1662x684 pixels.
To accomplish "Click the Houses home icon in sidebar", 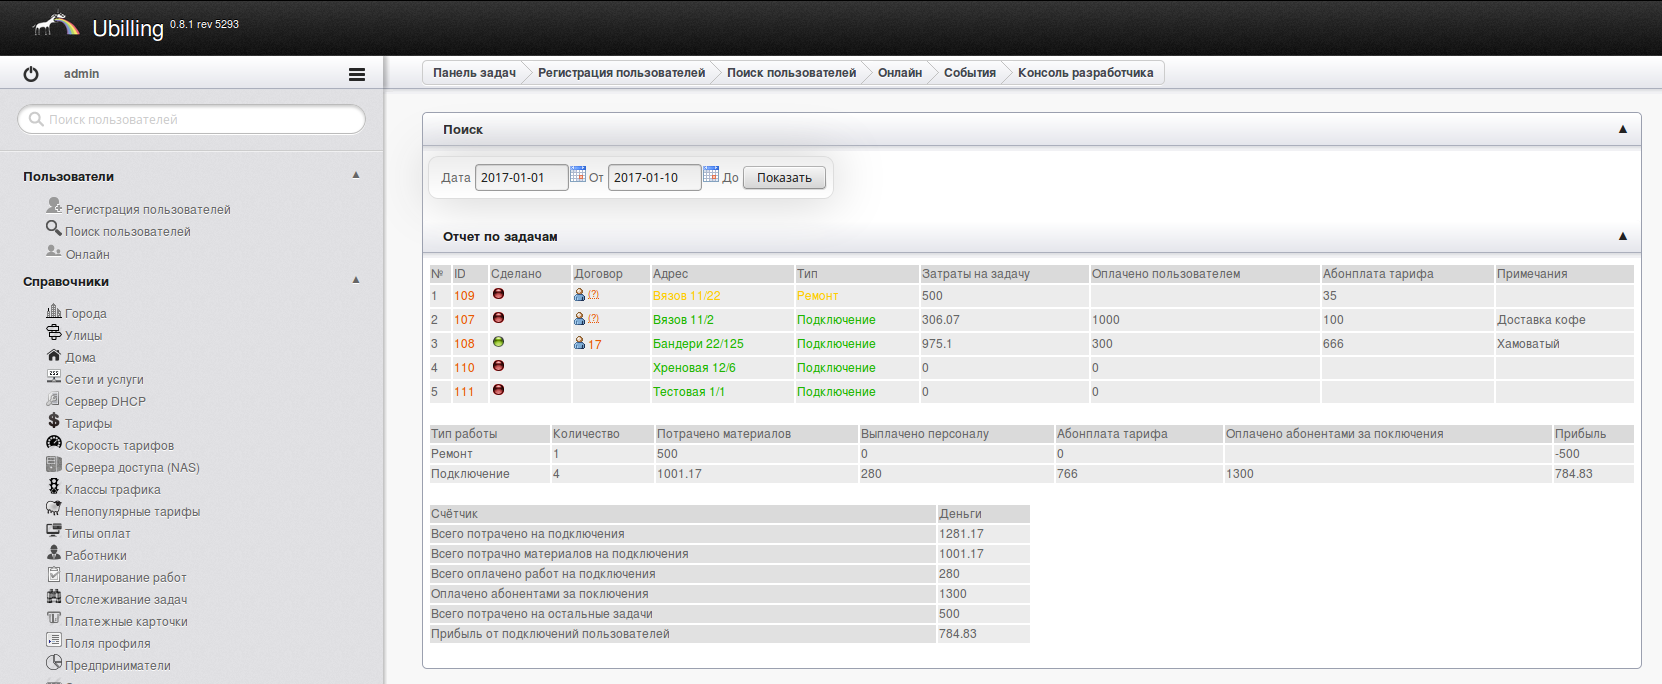I will tap(54, 355).
